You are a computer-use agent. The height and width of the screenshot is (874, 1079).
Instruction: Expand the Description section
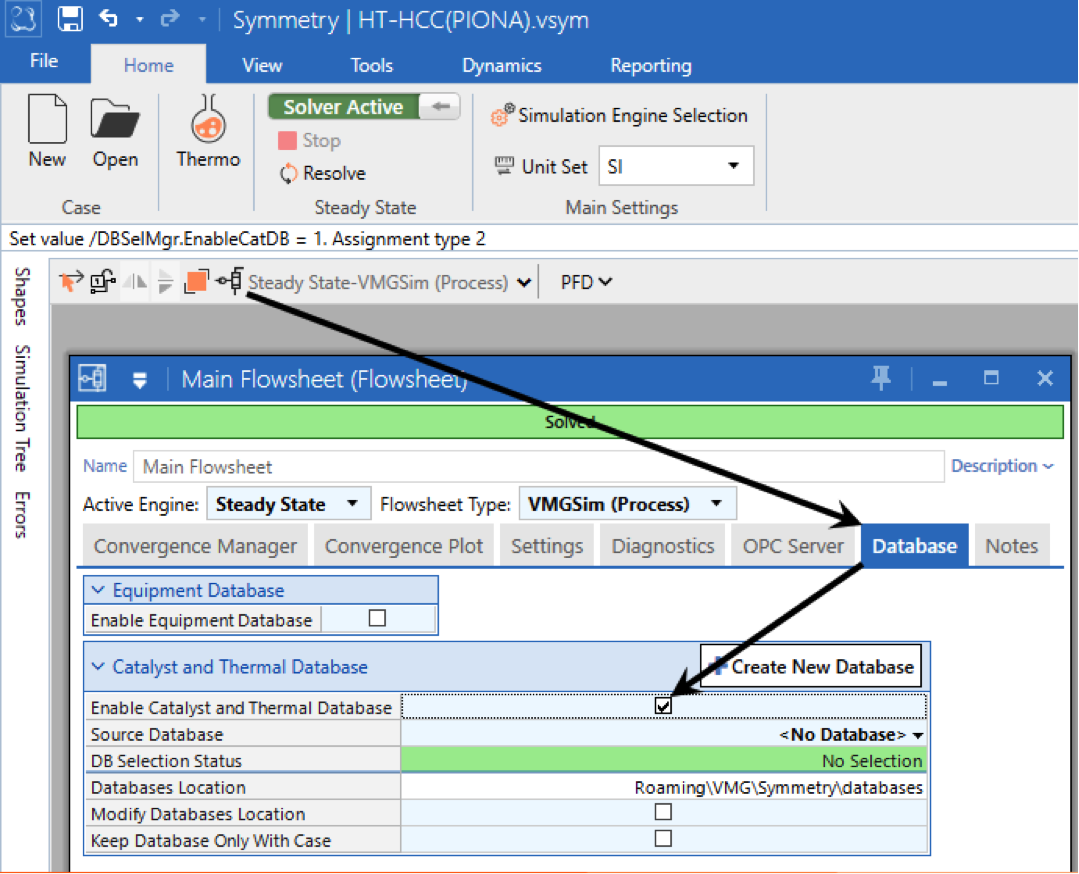[1002, 466]
